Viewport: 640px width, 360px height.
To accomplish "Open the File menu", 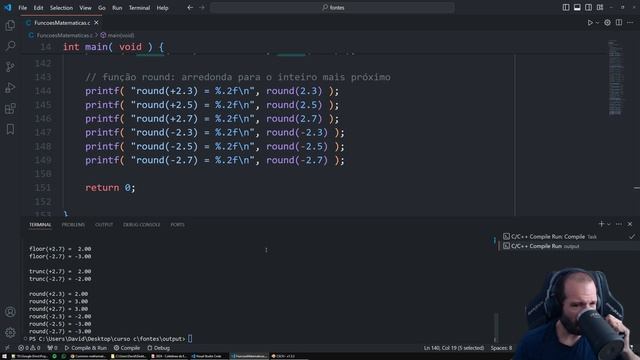I will click(23, 8).
